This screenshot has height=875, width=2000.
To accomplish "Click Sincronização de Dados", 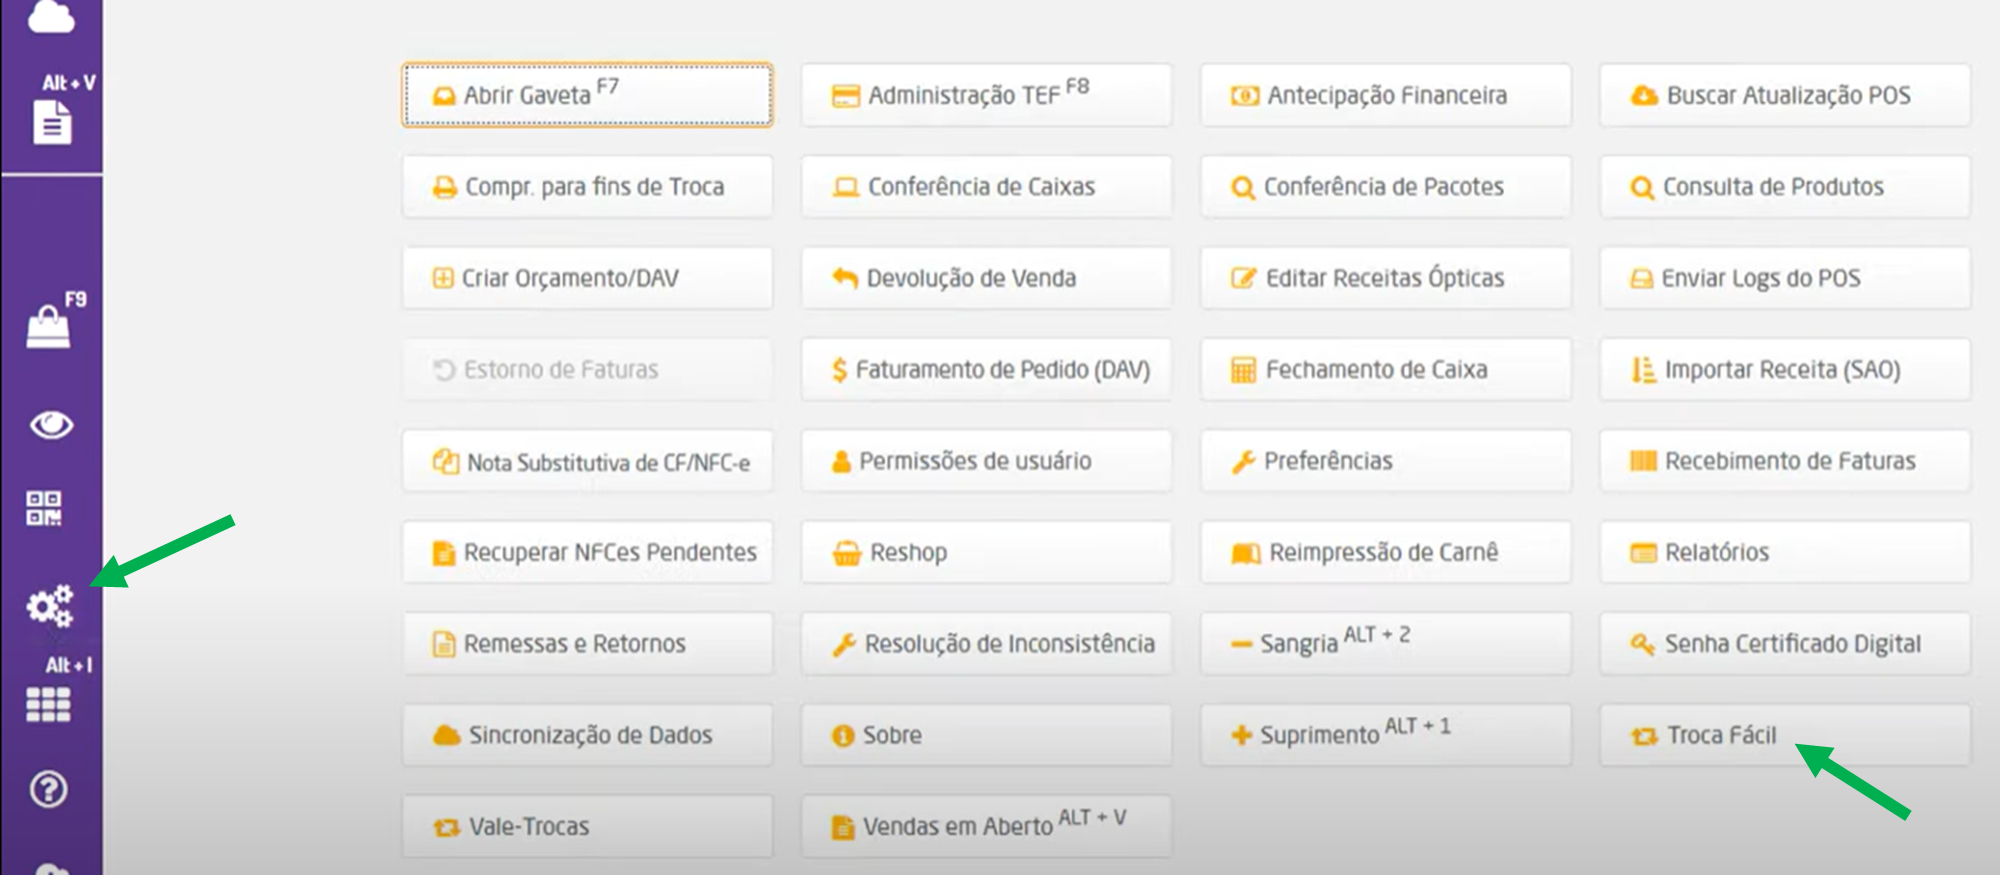I will (587, 735).
